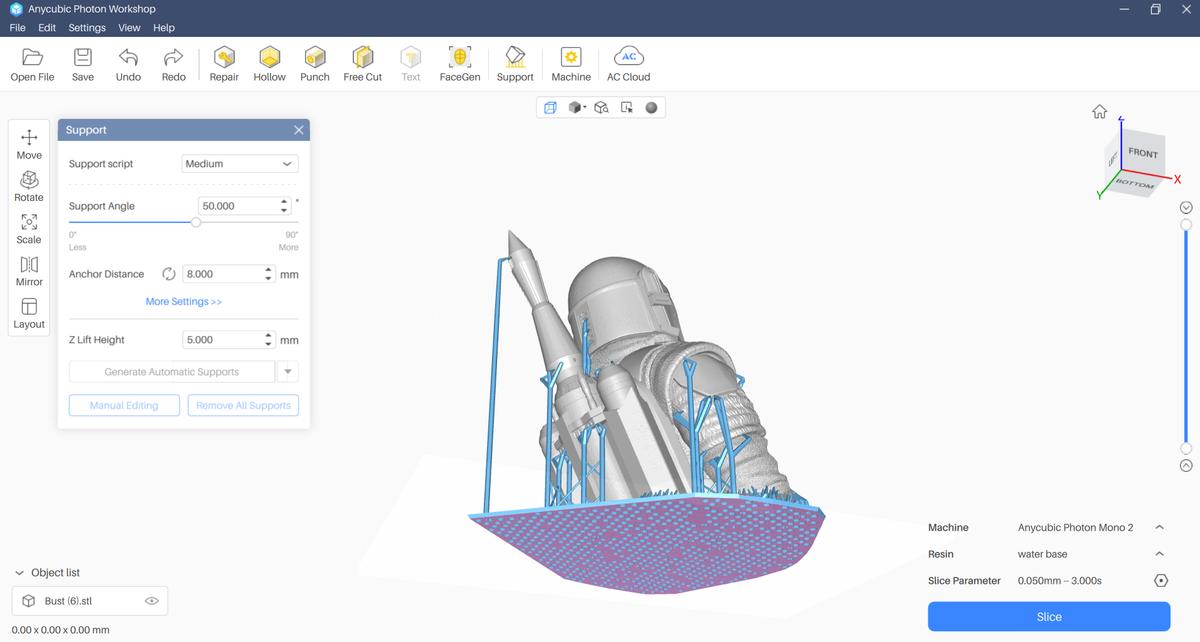Reset view with home icon
The height and width of the screenshot is (642, 1200).
pyautogui.click(x=1099, y=112)
